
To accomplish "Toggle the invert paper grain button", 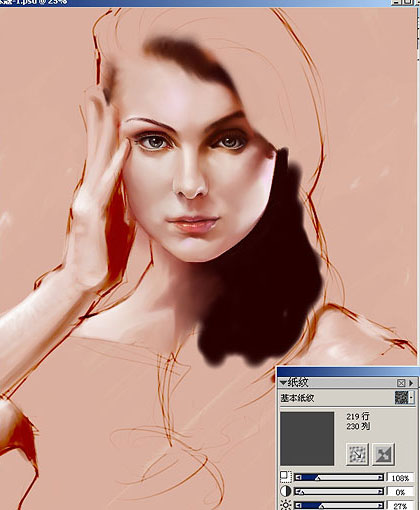I will (x=383, y=454).
